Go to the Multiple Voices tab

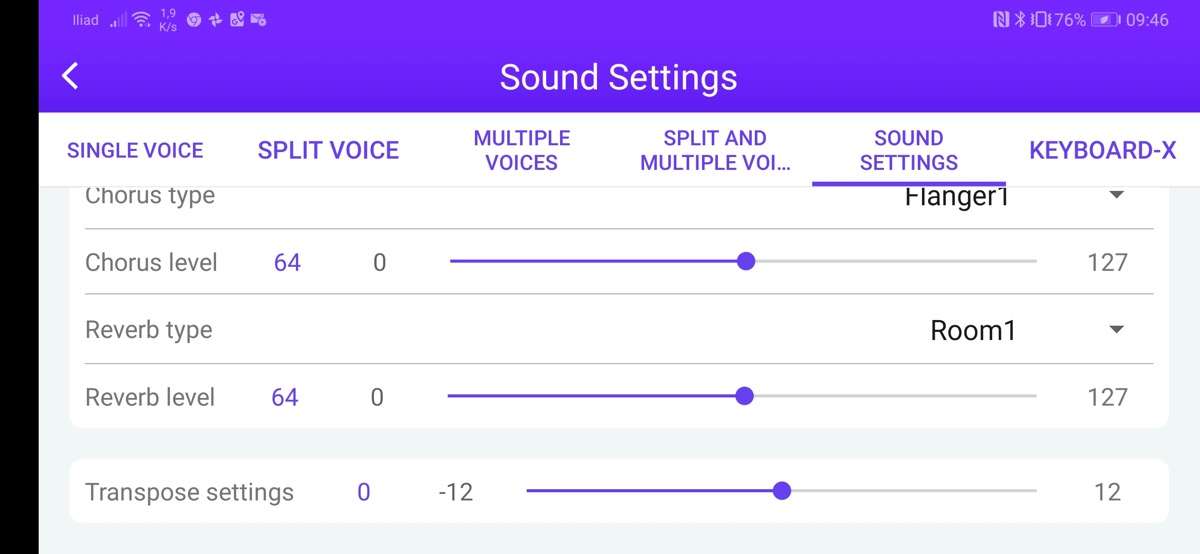pos(522,150)
